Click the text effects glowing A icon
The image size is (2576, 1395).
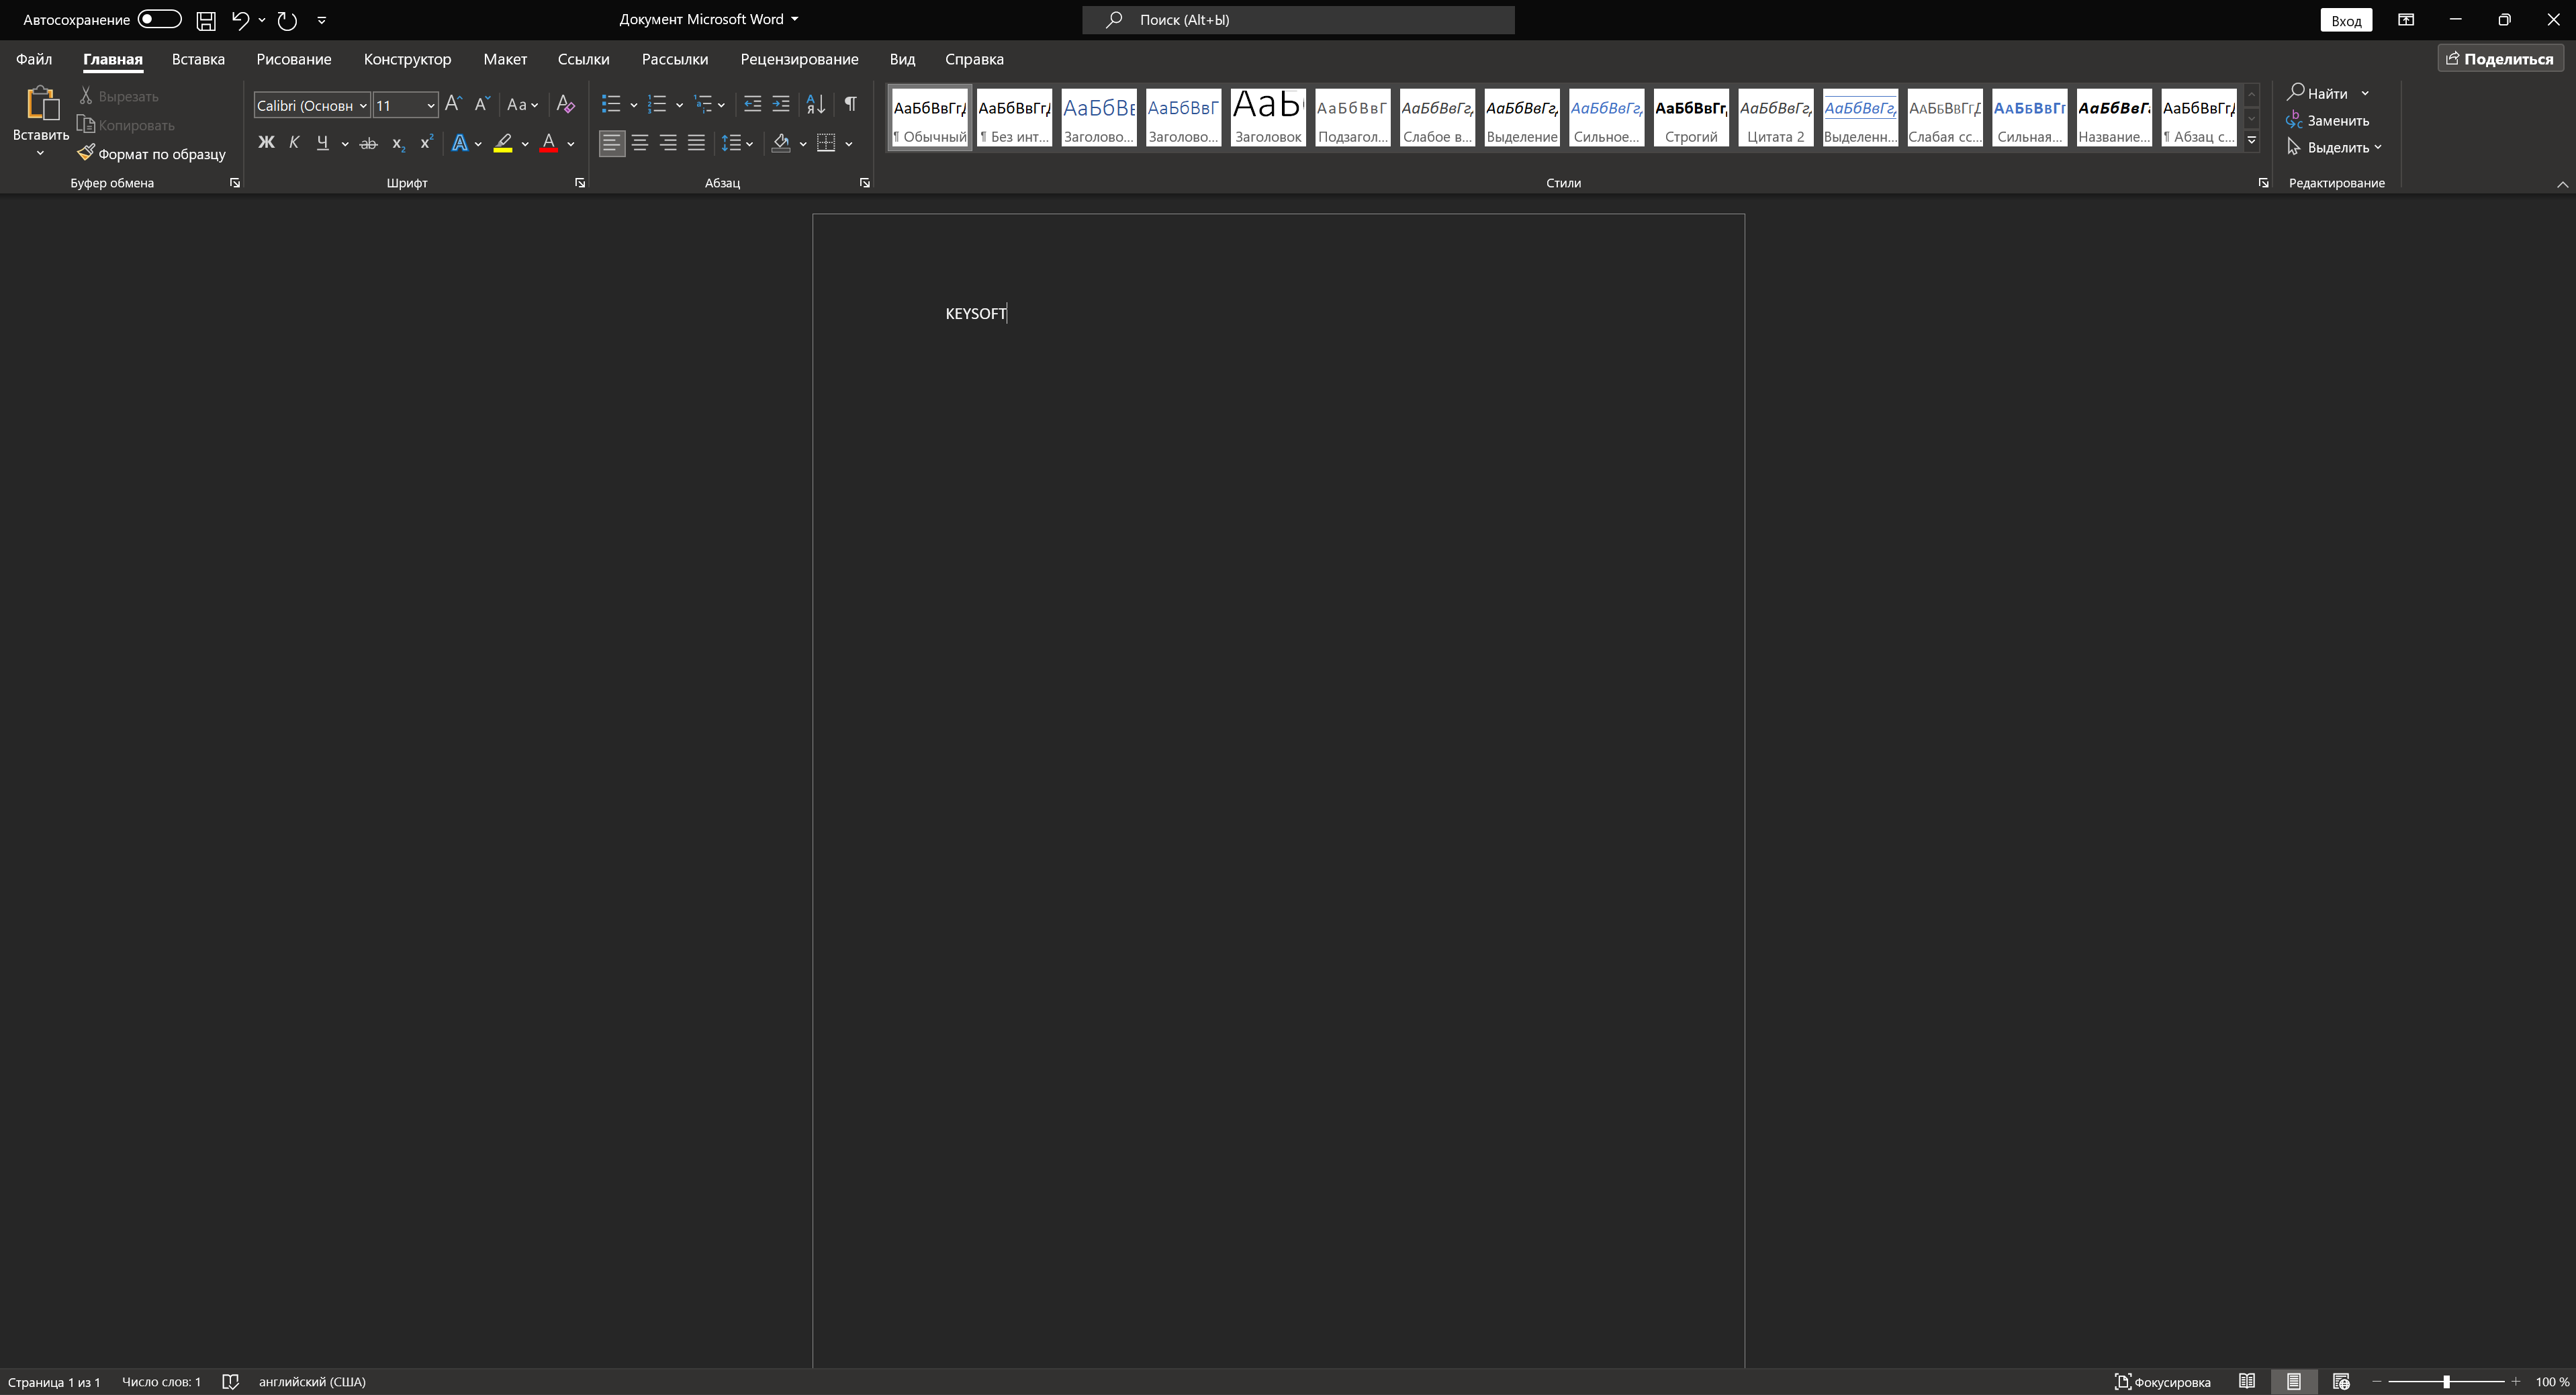[x=459, y=143]
